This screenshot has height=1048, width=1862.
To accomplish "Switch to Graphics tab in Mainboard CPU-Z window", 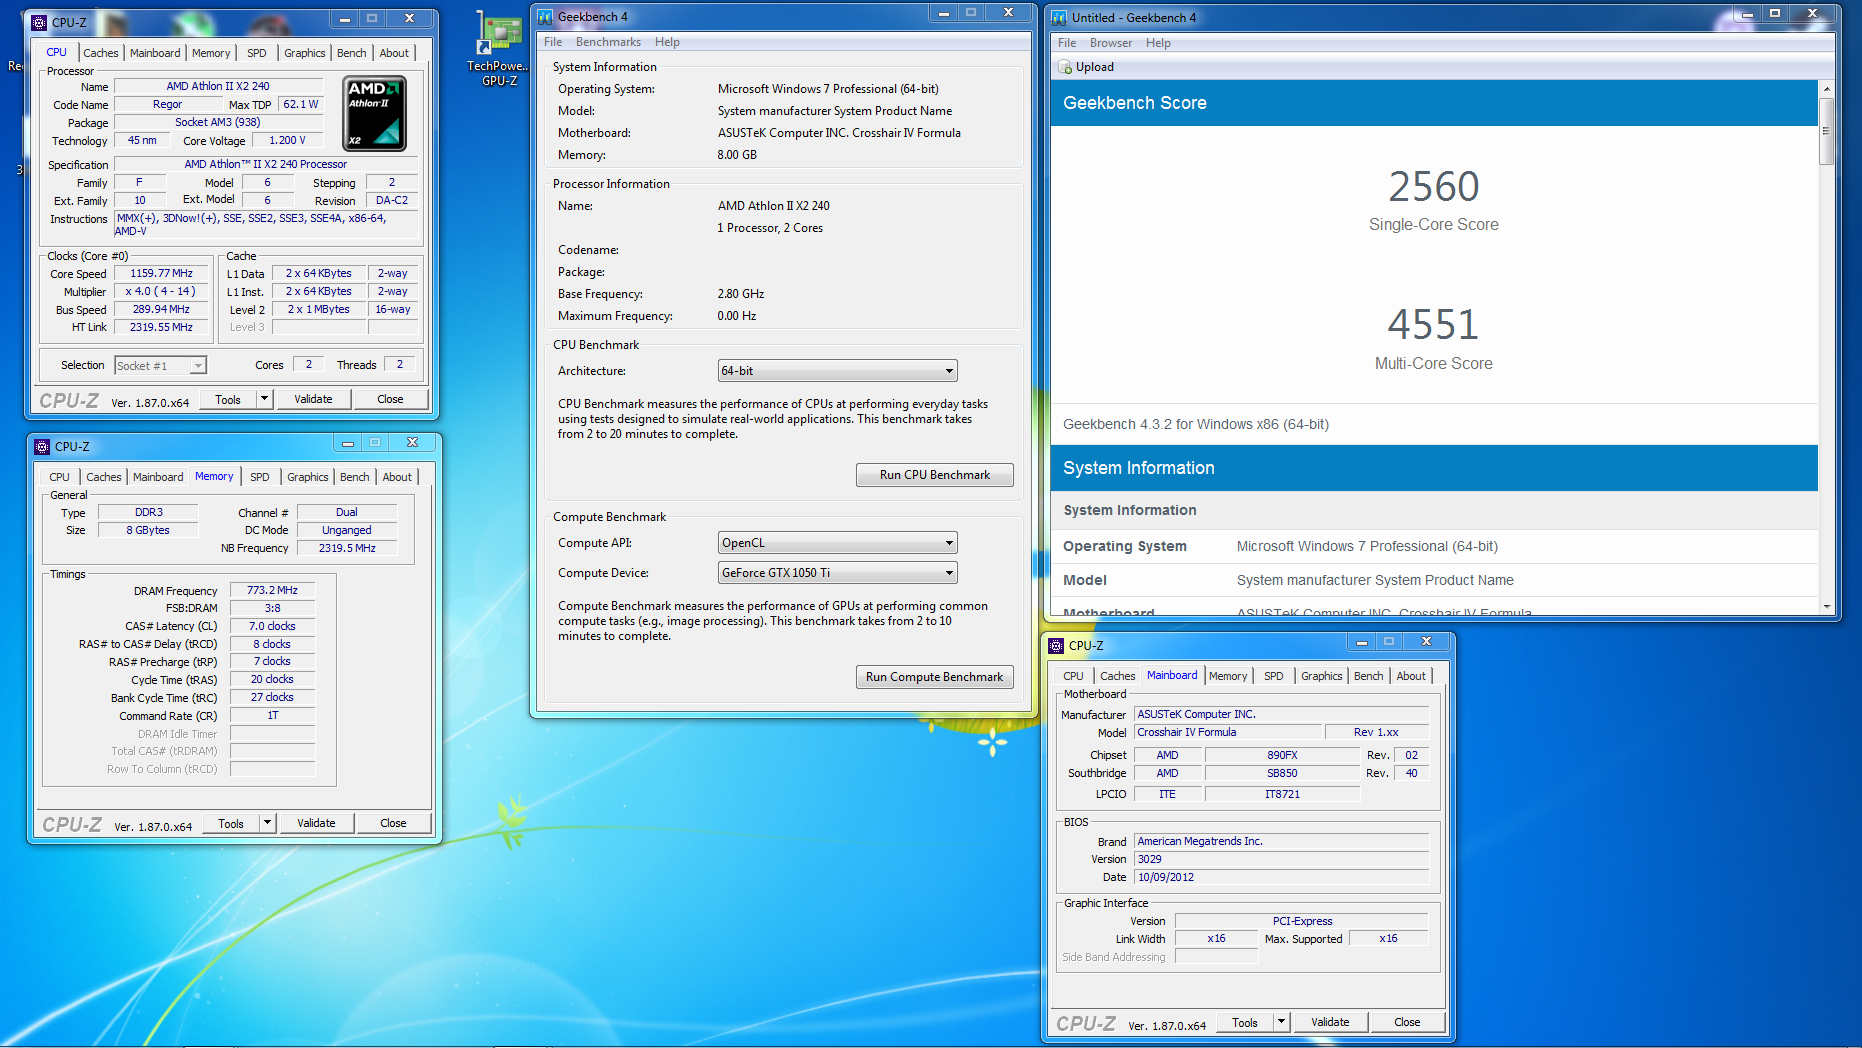I will pos(1322,676).
